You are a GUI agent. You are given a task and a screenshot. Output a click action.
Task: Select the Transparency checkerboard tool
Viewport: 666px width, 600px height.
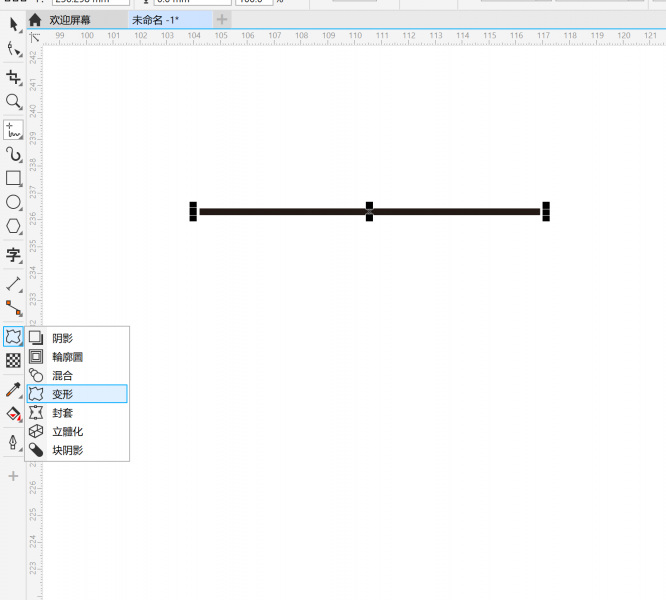[x=14, y=361]
